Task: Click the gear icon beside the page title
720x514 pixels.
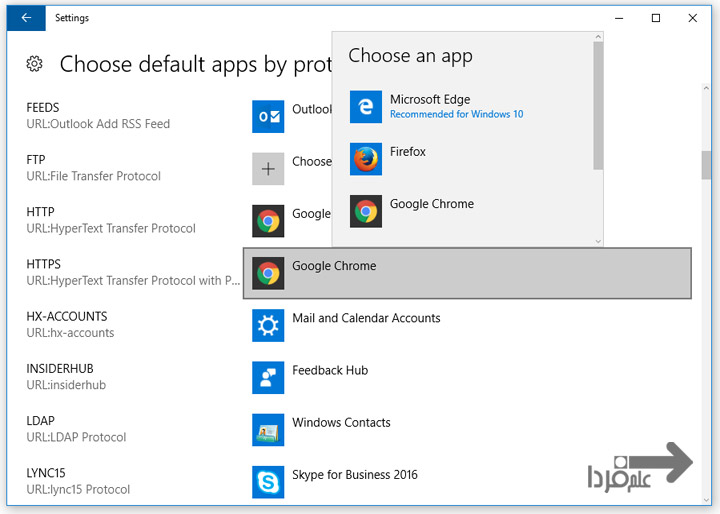Action: click(x=35, y=64)
